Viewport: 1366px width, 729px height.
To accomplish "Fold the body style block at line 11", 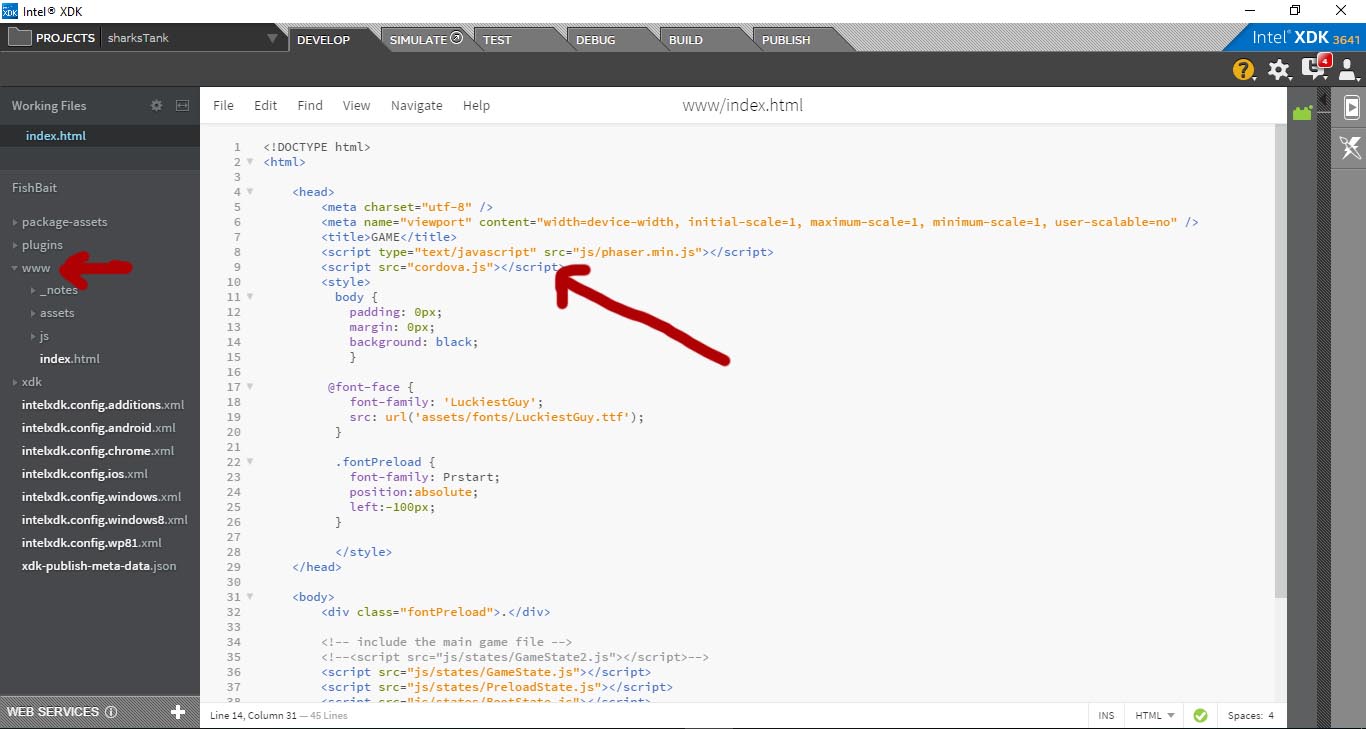I will [250, 297].
